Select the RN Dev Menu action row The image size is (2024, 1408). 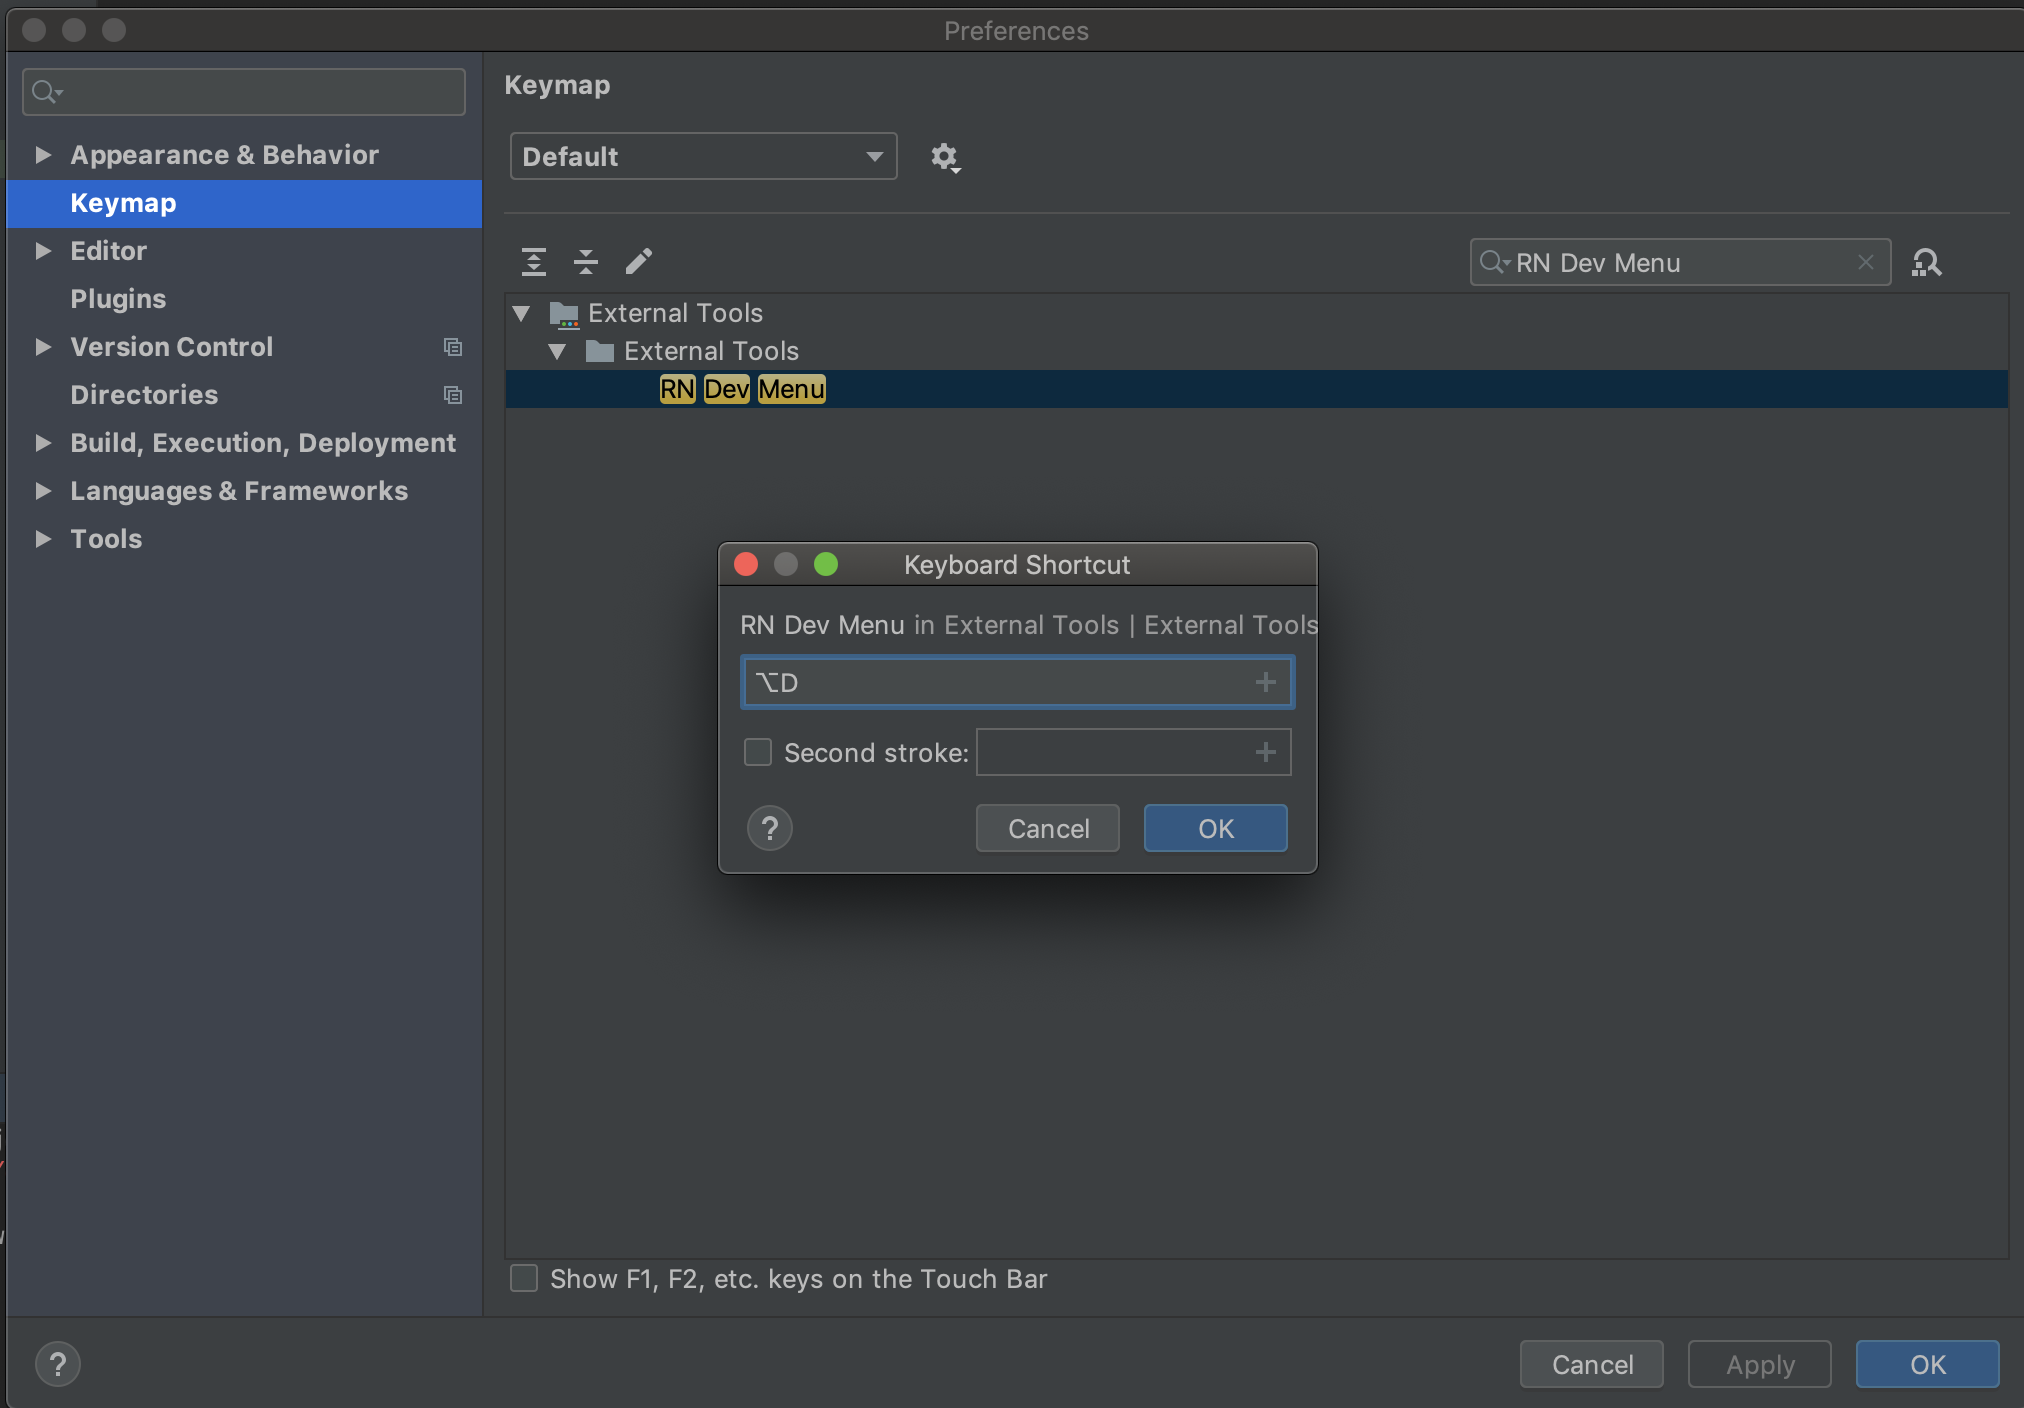pyautogui.click(x=1256, y=389)
